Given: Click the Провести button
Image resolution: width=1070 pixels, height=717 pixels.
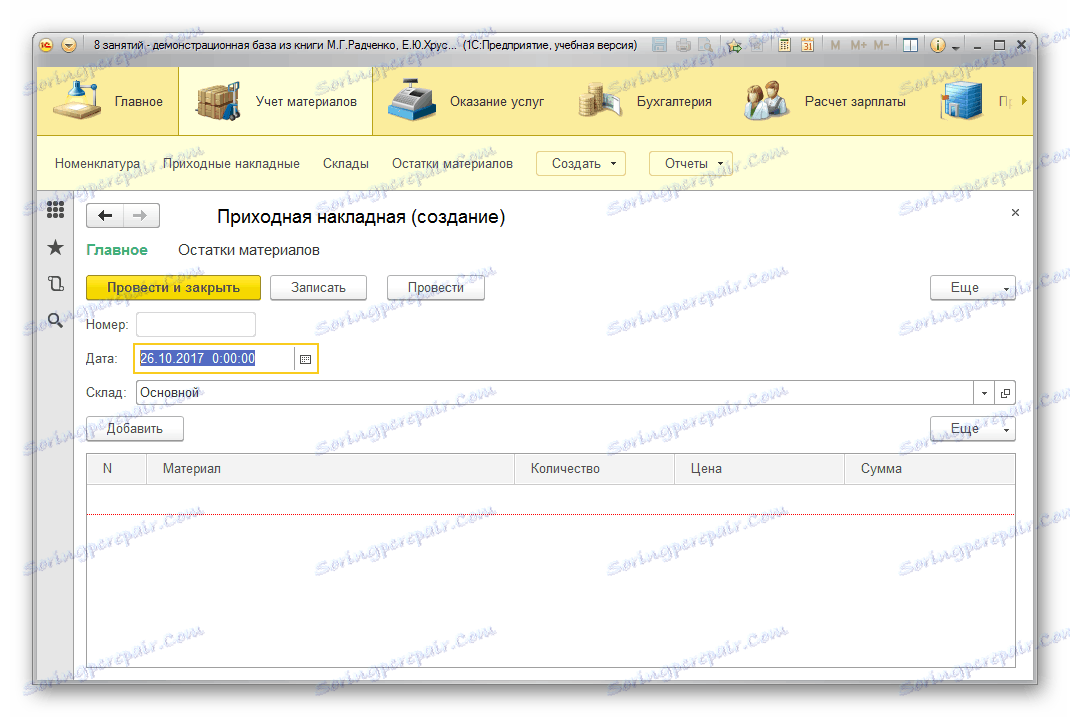Looking at the screenshot, I should [x=436, y=288].
